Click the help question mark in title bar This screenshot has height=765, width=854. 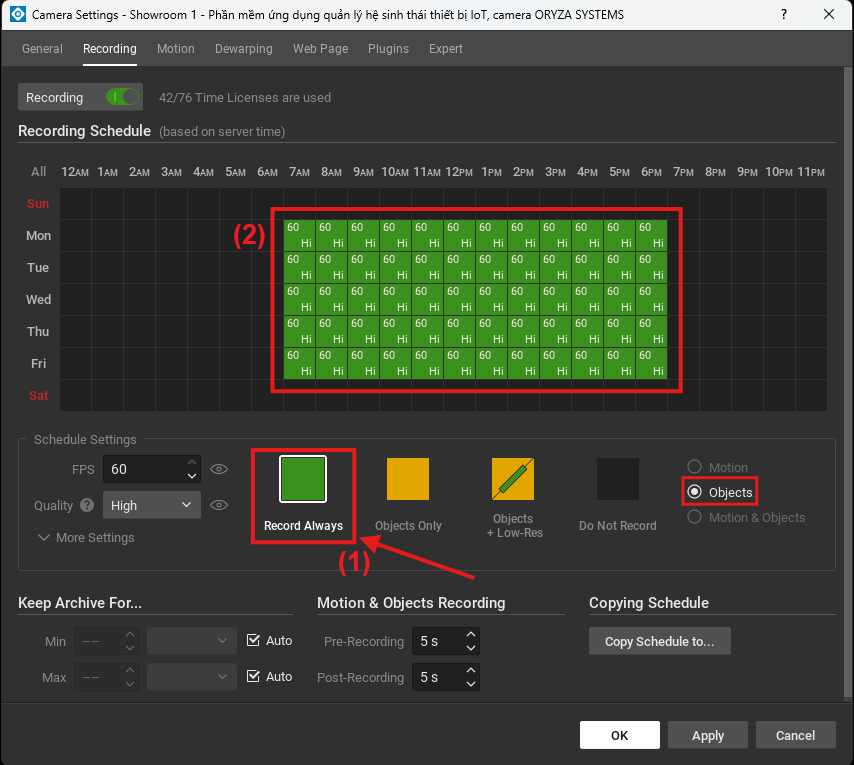click(x=784, y=14)
